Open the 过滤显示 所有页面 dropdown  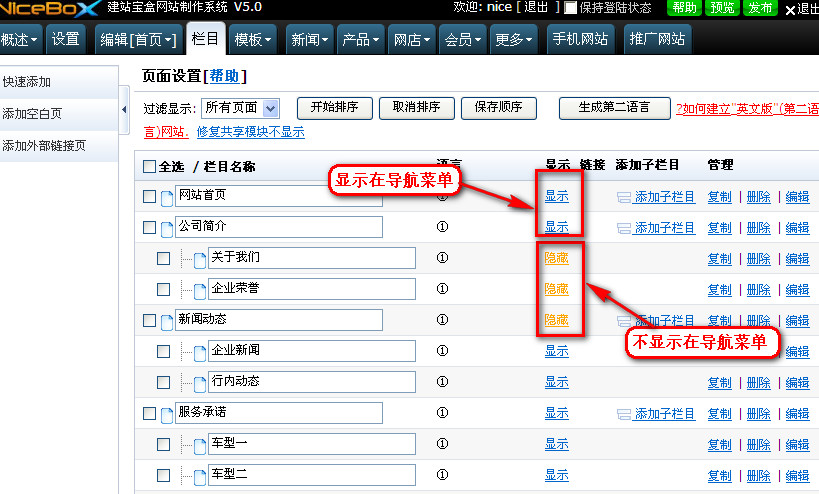click(240, 107)
